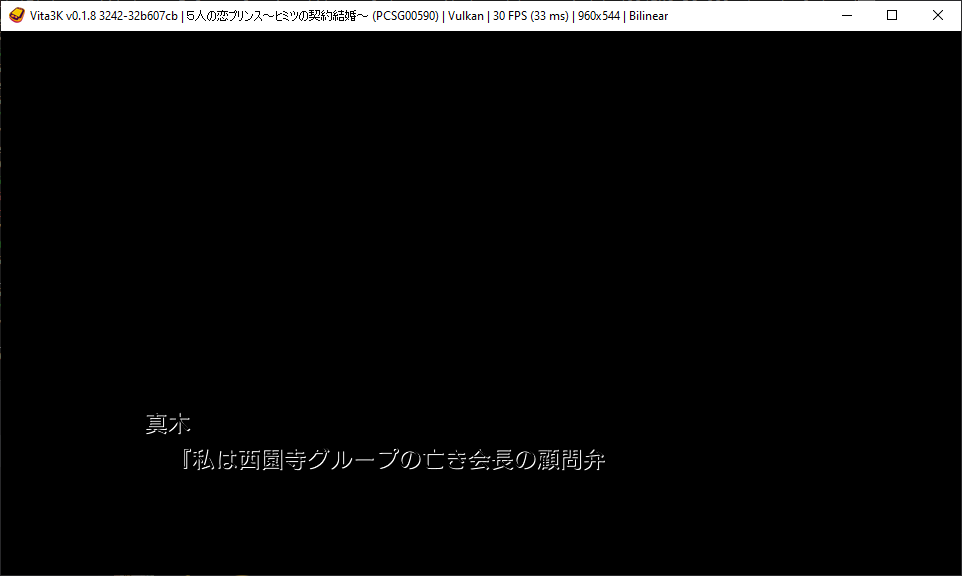Click the game viewport to advance dialogue
Image resolution: width=962 pixels, height=576 pixels.
(x=480, y=300)
